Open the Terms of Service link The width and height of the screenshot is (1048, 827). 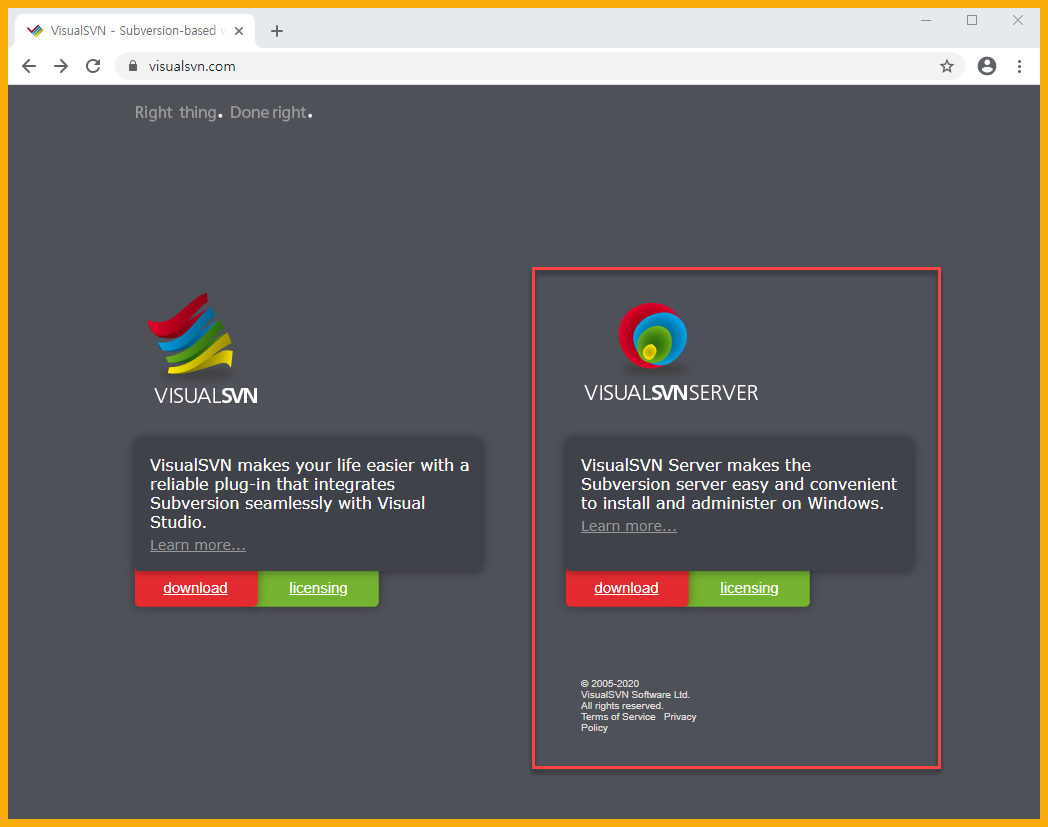(x=618, y=717)
